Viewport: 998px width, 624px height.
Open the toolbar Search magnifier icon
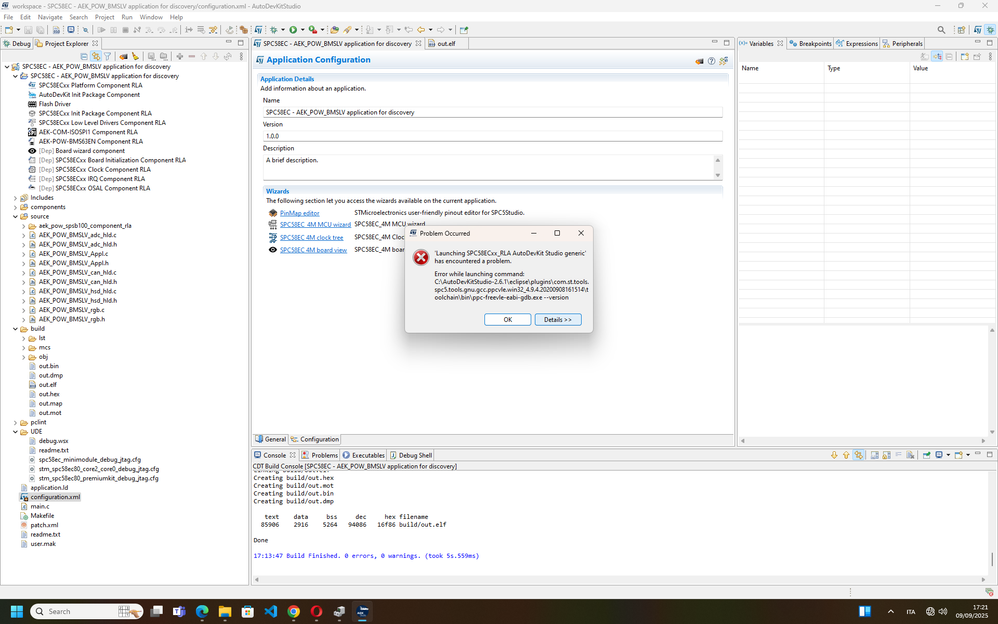point(941,29)
